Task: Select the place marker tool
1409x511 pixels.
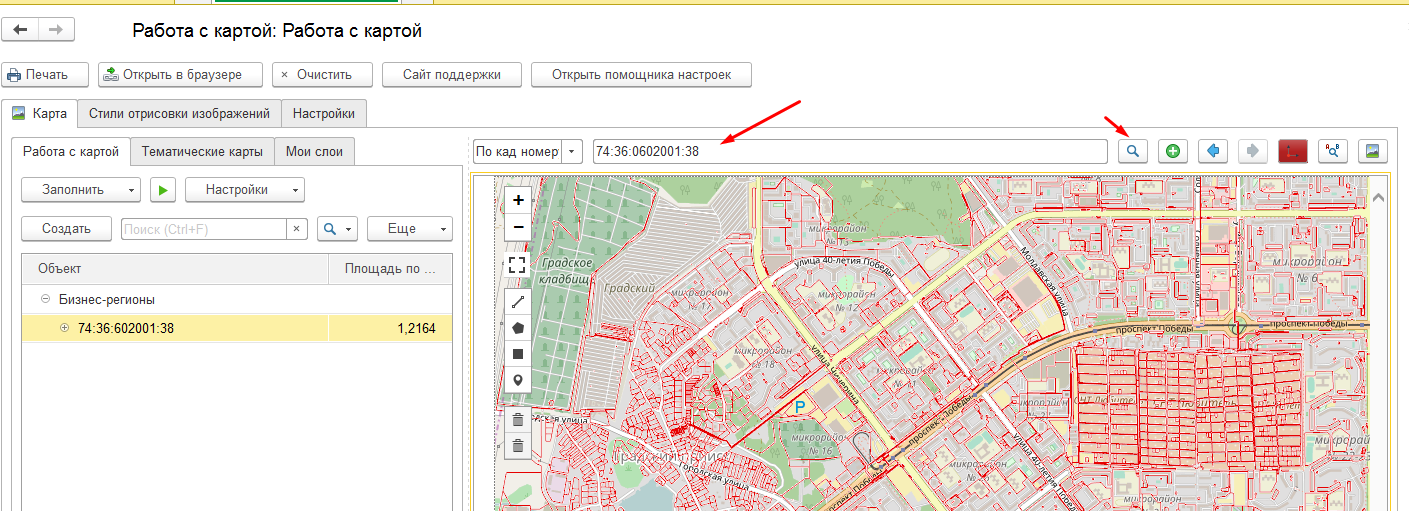Action: 517,380
